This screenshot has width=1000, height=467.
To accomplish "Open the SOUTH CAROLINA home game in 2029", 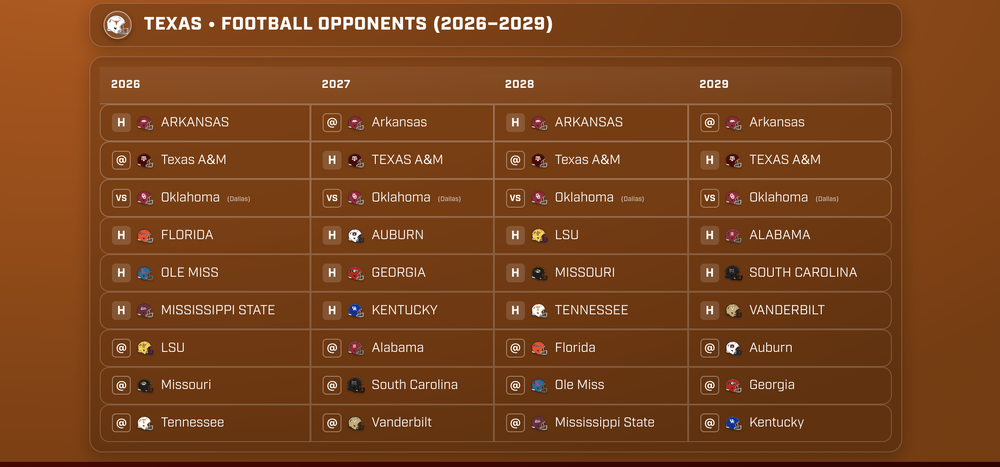I will pos(802,273).
